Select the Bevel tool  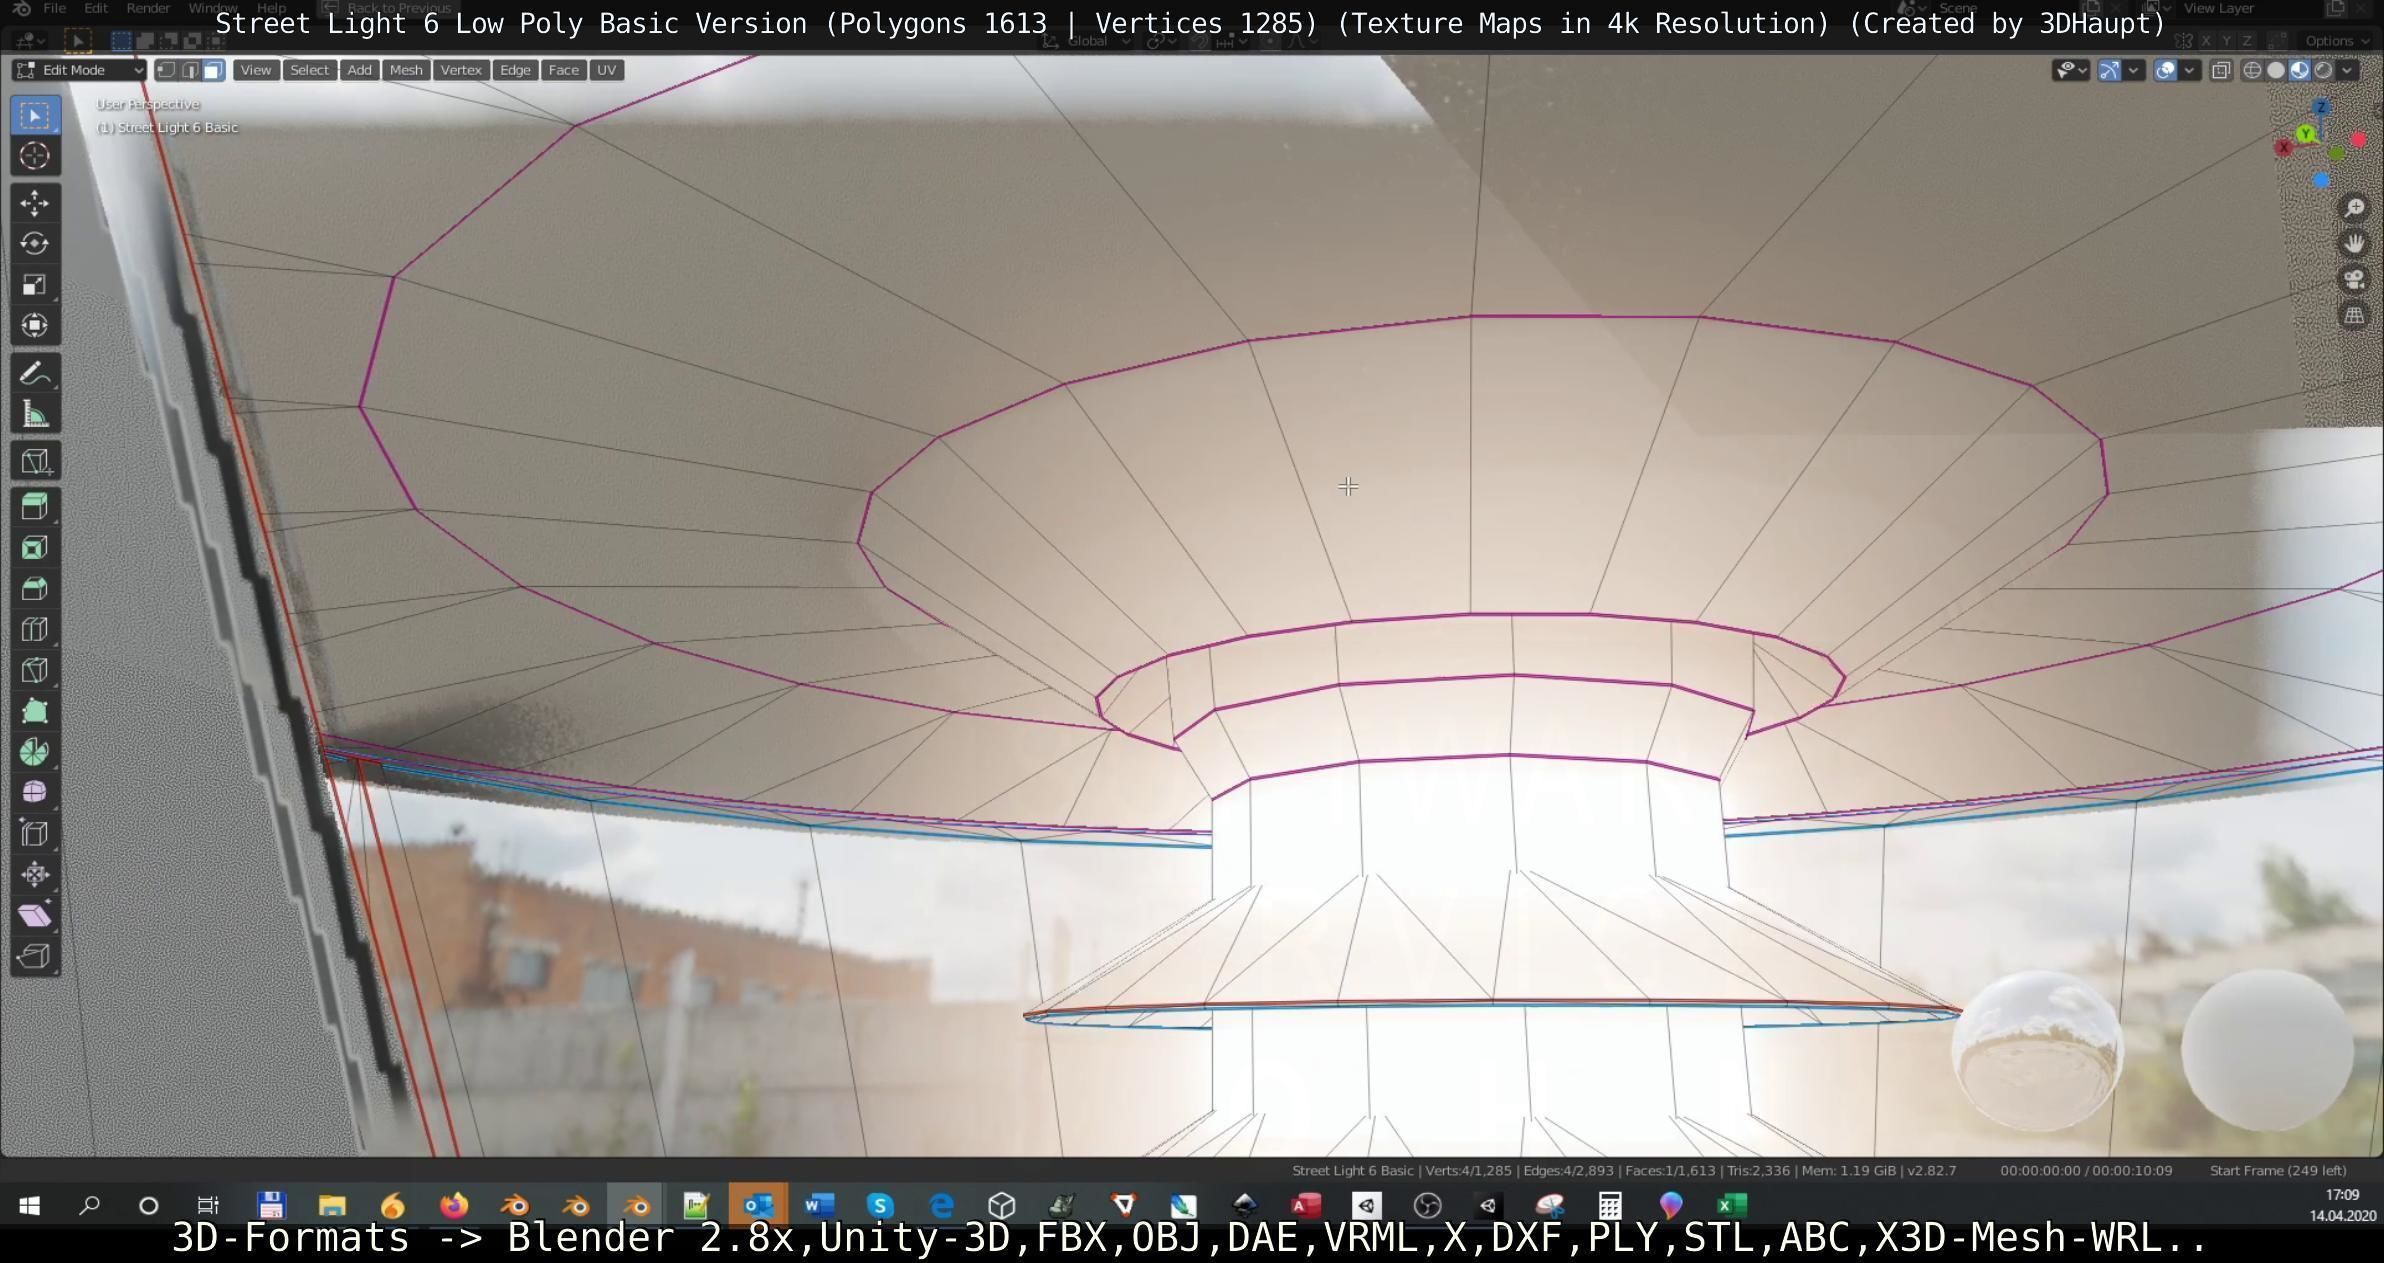pyautogui.click(x=35, y=589)
